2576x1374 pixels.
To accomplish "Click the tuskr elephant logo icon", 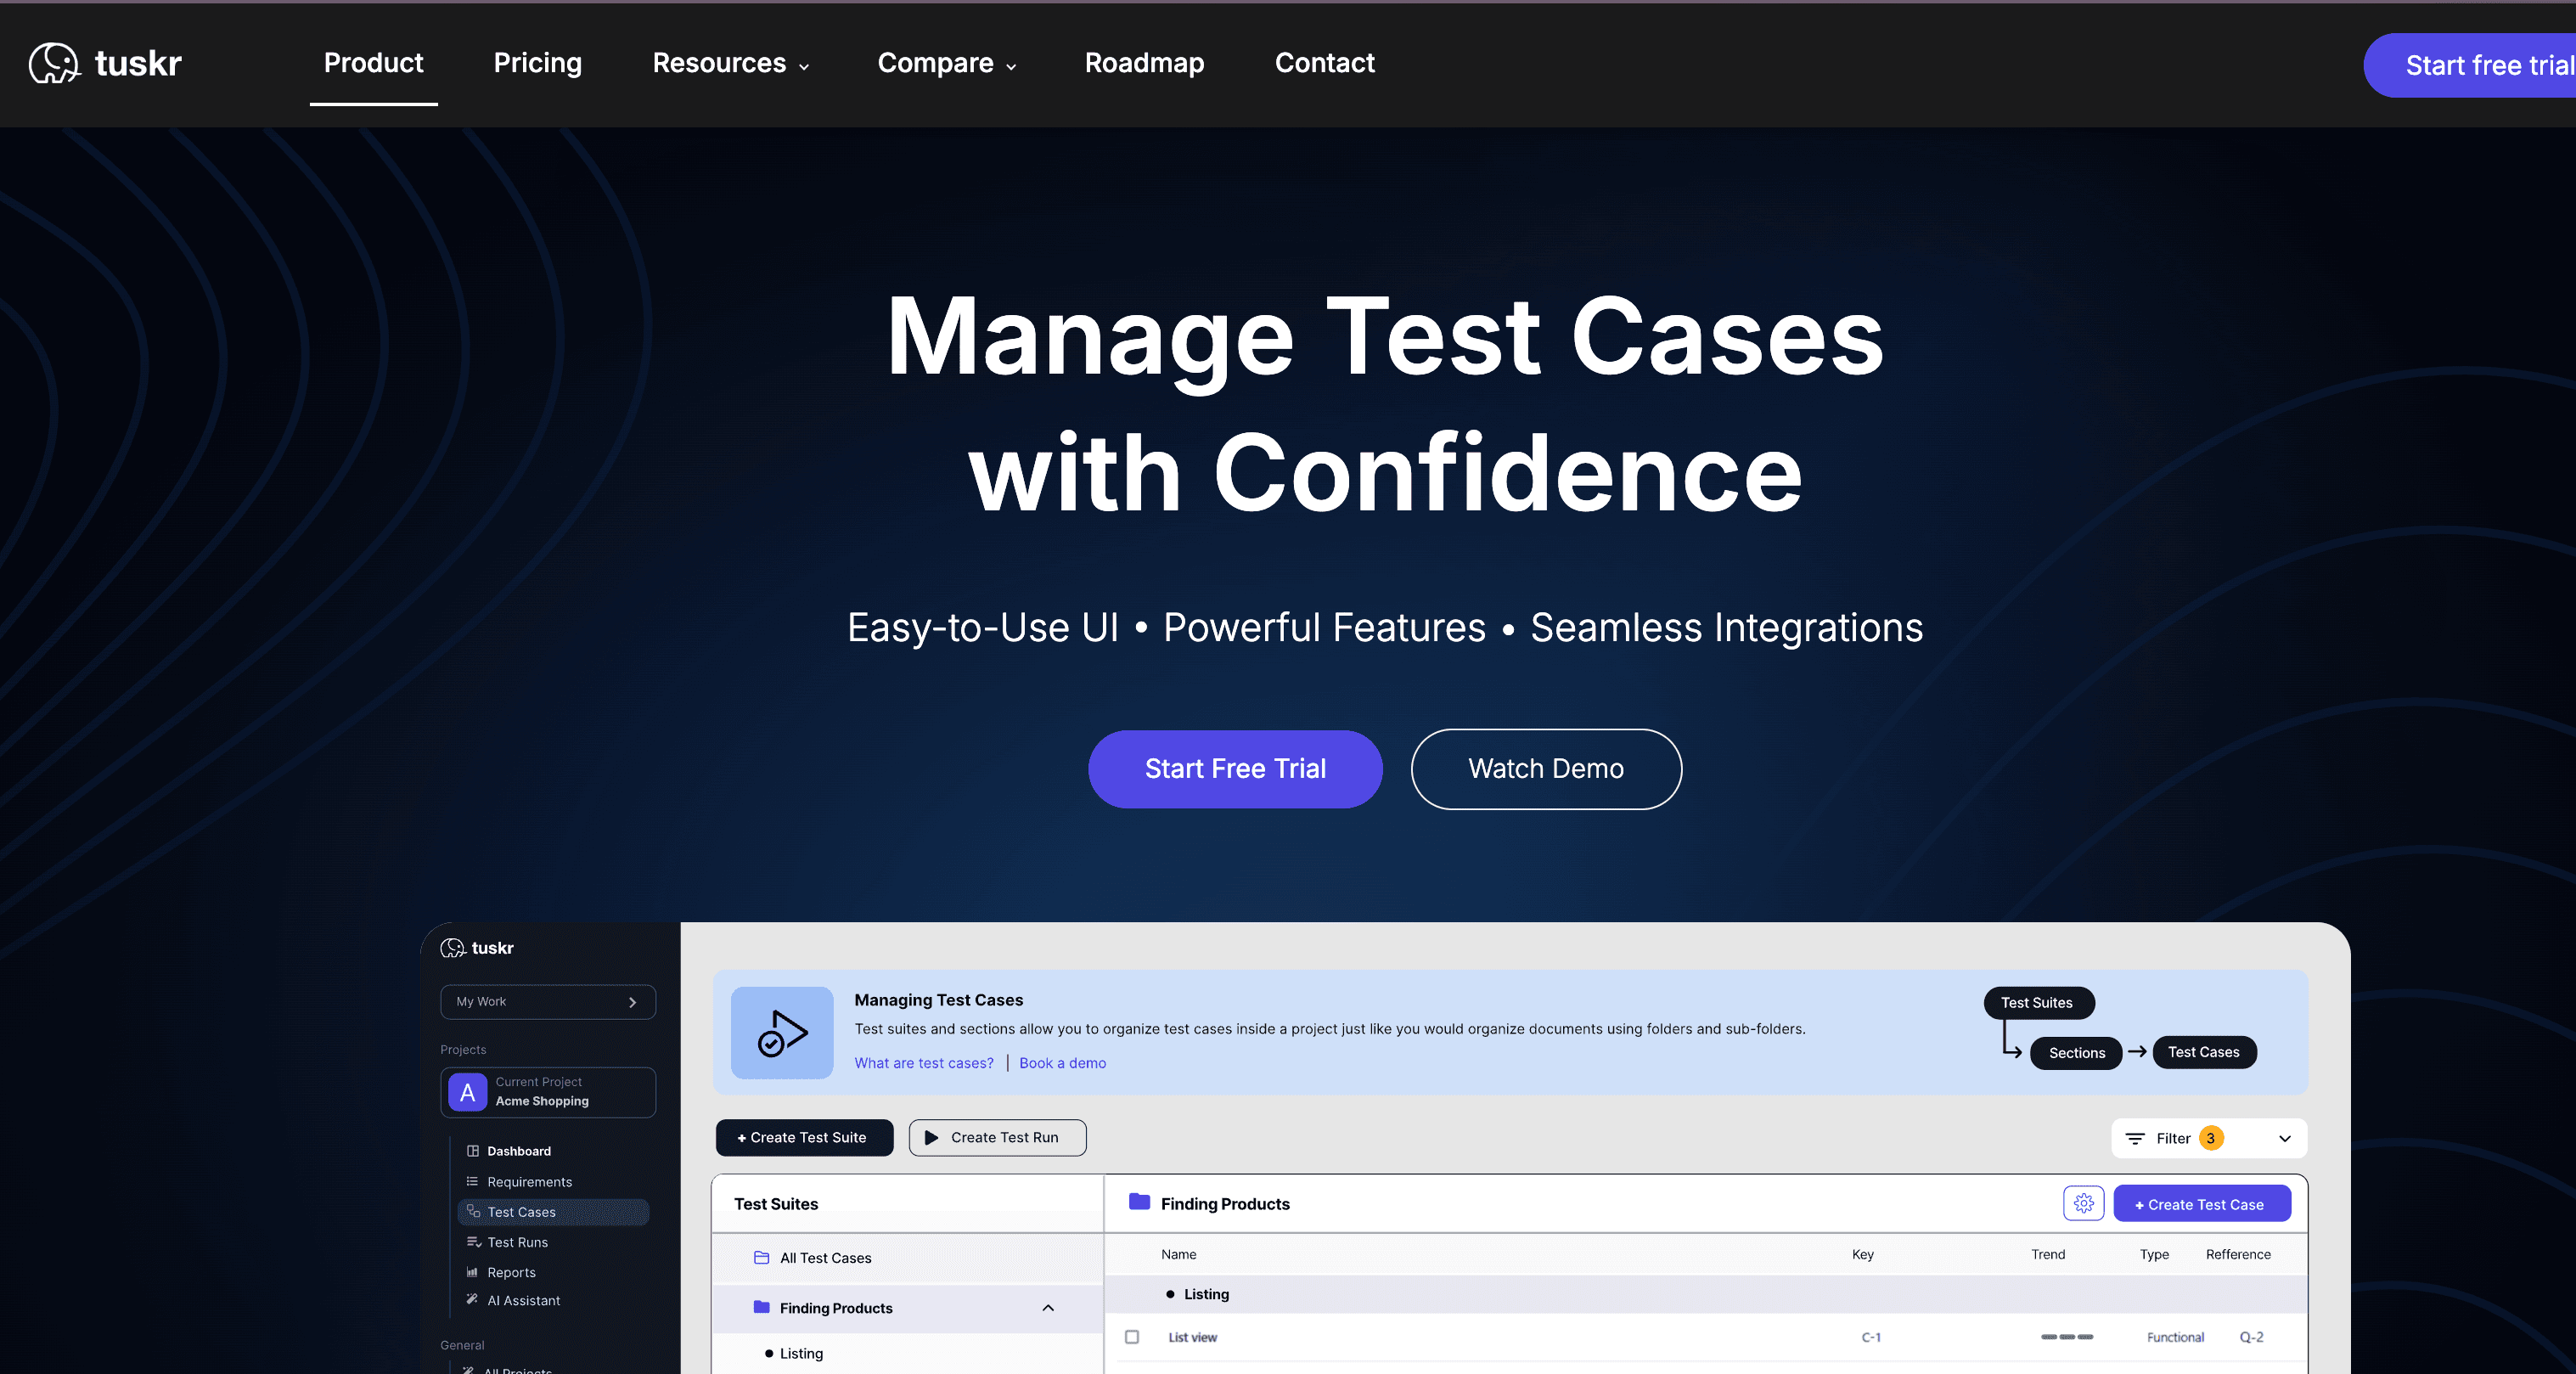I will coord(54,63).
